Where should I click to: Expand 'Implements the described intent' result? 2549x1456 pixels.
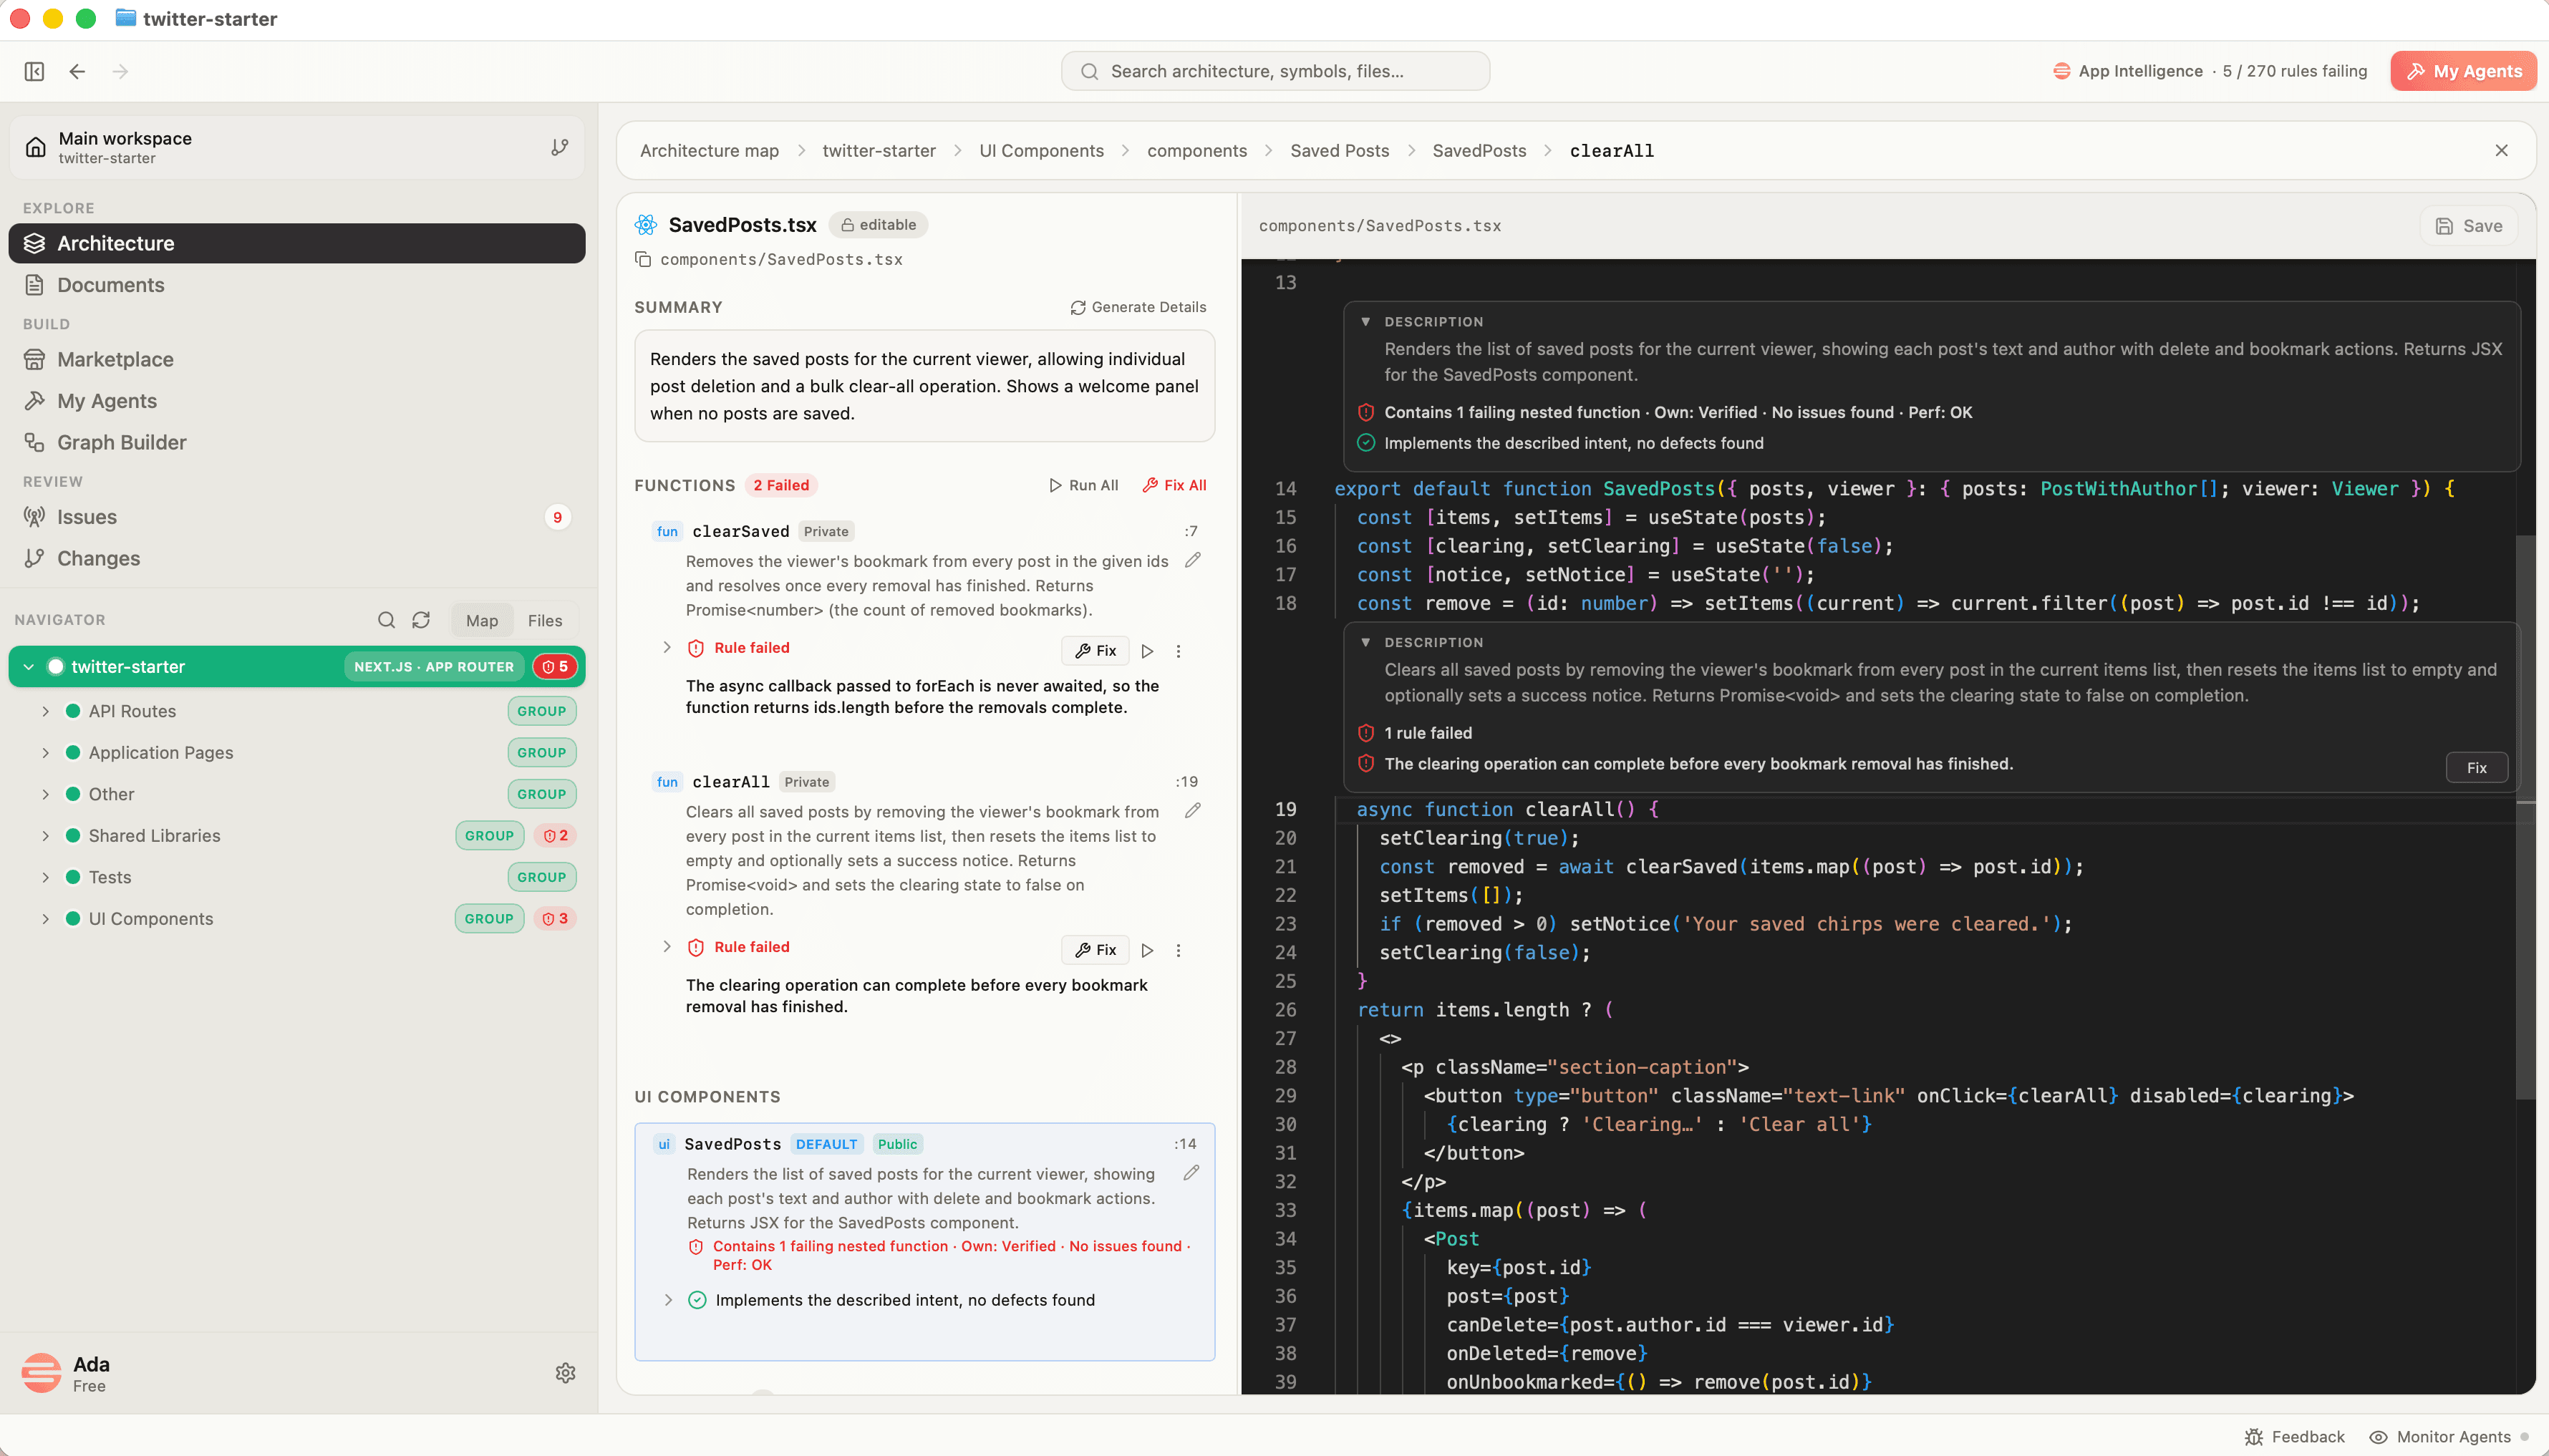tap(668, 1300)
